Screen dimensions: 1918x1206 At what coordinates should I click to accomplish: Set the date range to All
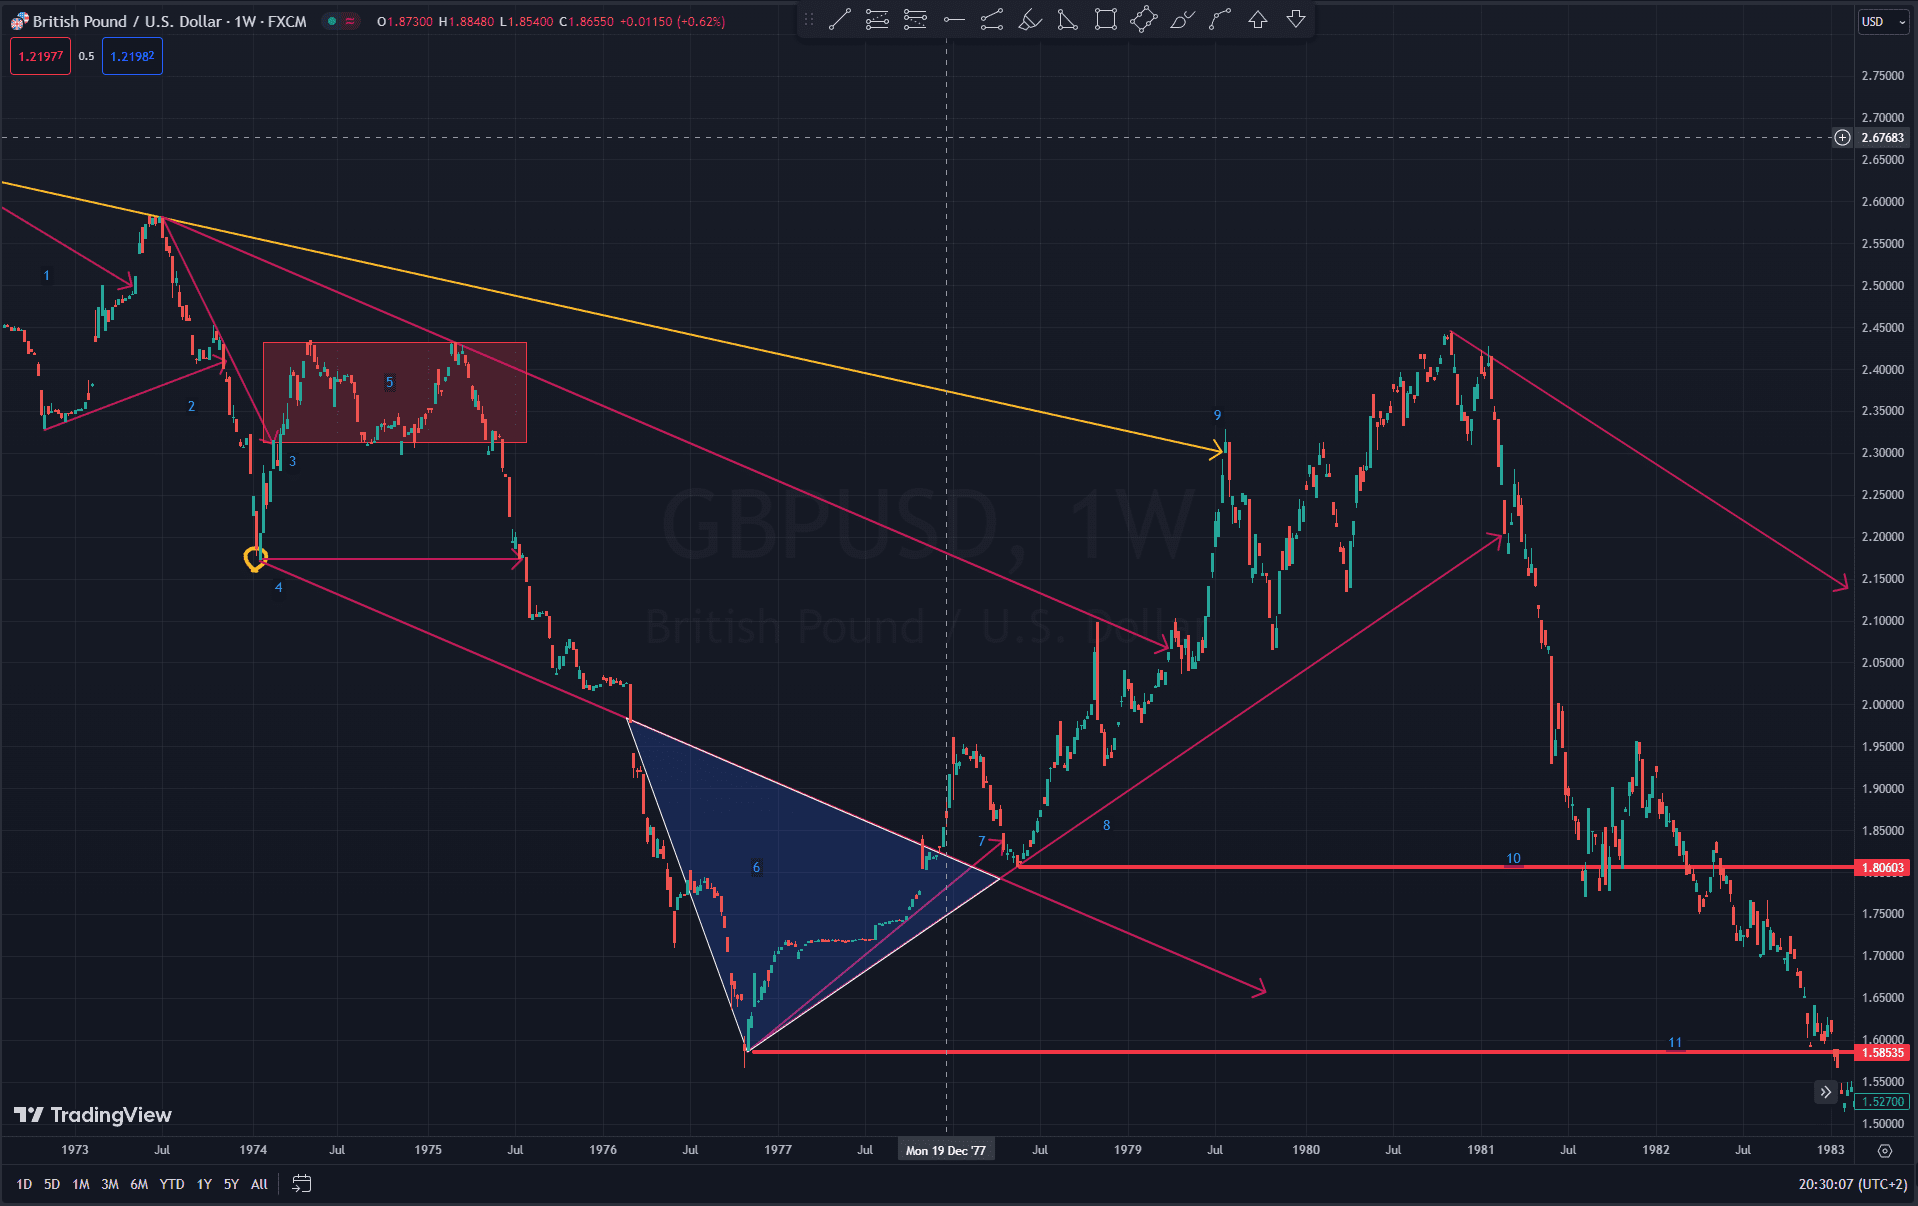tap(259, 1184)
